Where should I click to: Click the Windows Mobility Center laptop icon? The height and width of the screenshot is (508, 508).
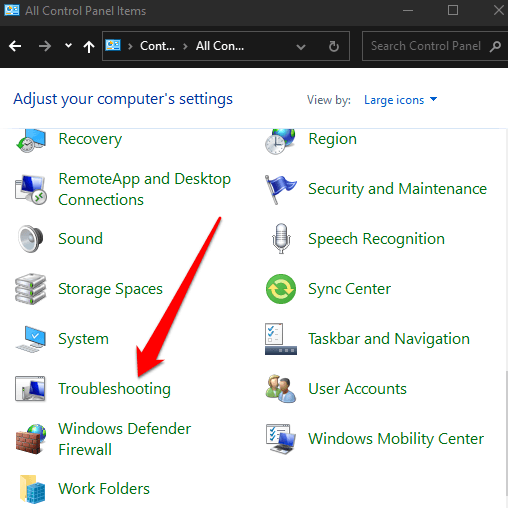[x=281, y=439]
